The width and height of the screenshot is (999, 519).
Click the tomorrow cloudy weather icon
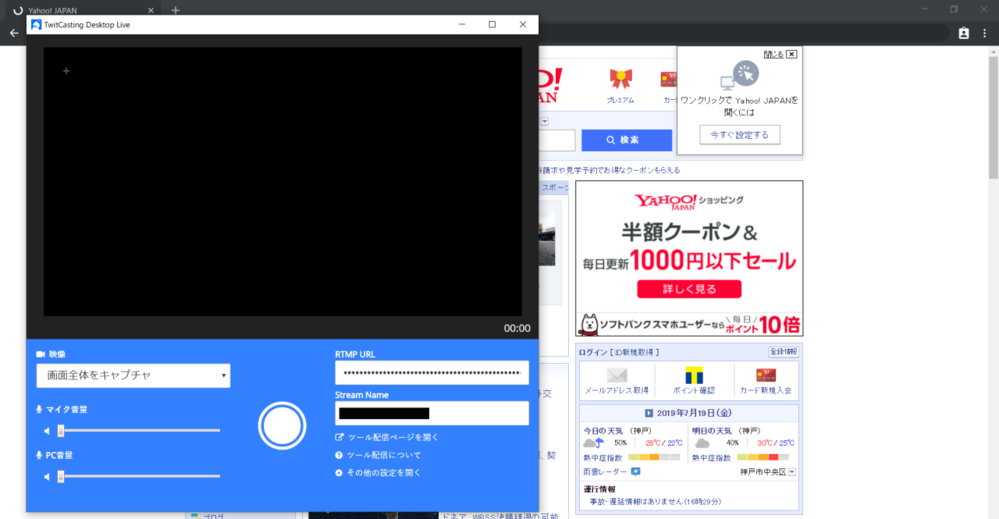coord(702,443)
